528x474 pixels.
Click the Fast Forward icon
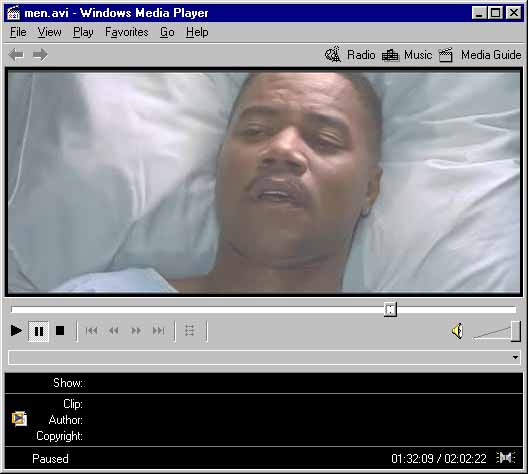click(136, 331)
